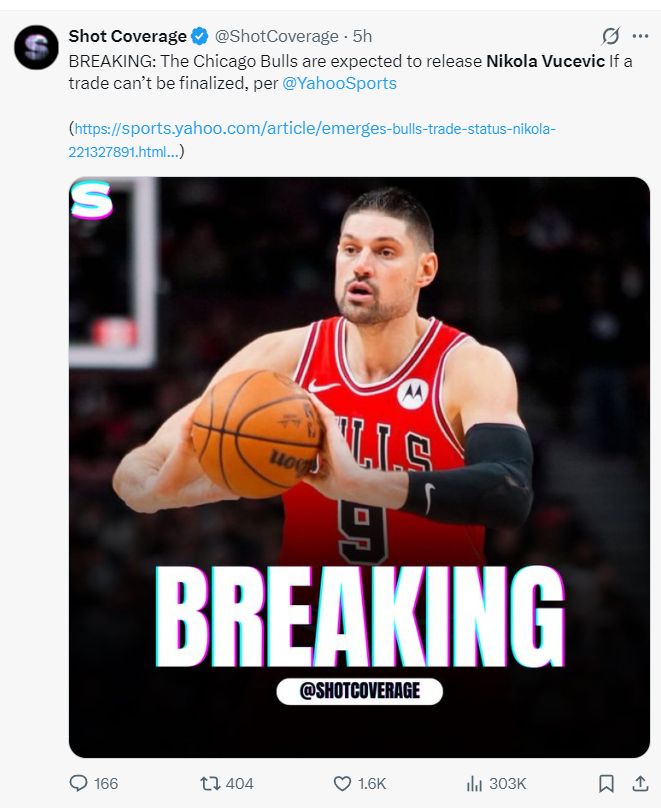Open the tweet via the 5h timestamp
The image size is (661, 808).
tap(363, 36)
